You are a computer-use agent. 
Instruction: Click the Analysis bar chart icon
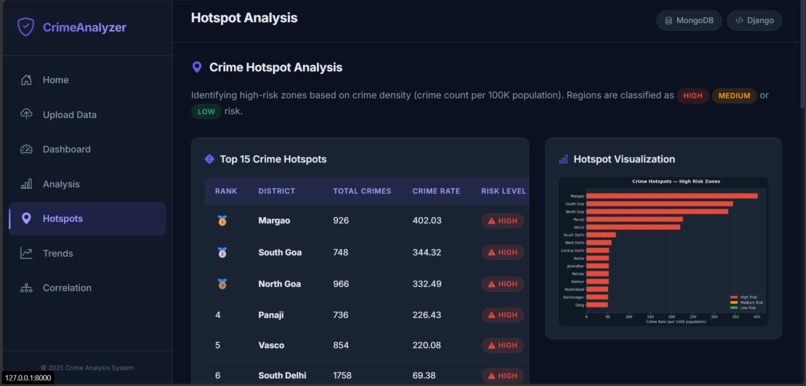(x=26, y=184)
